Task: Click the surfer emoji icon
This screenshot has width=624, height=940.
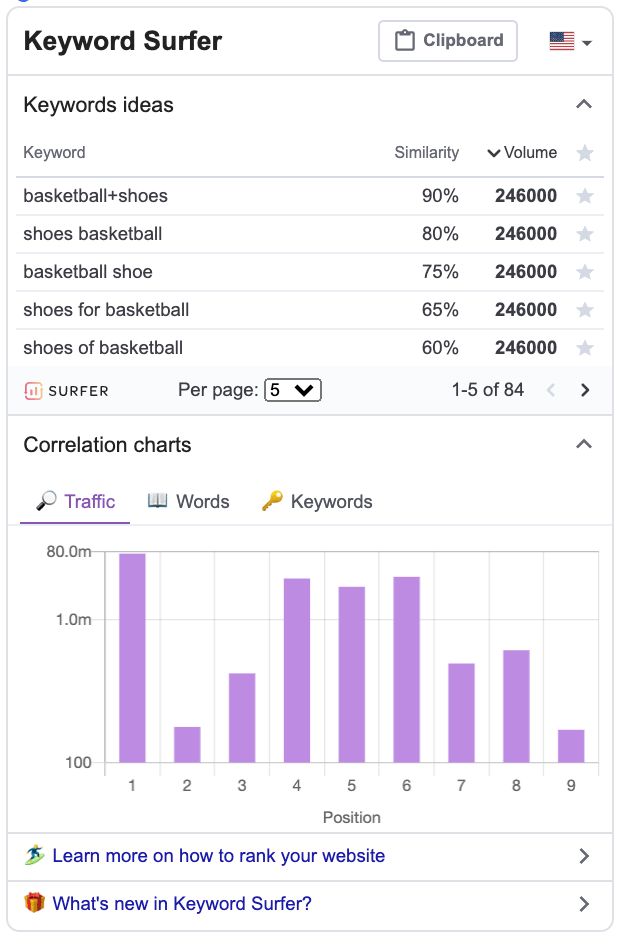Action: coord(34,855)
